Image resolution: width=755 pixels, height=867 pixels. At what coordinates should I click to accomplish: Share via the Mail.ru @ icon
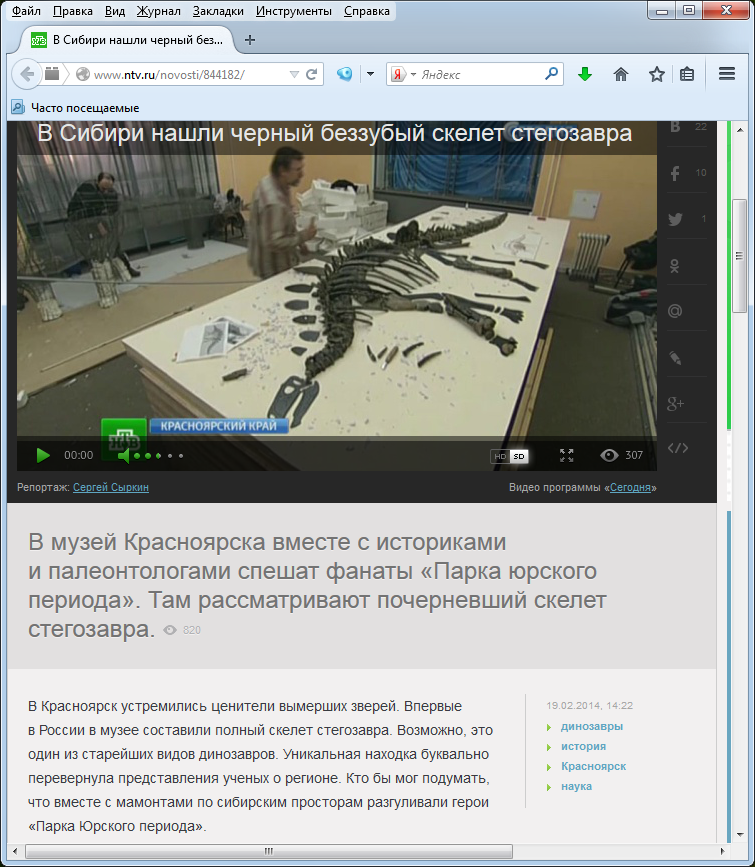(x=675, y=311)
